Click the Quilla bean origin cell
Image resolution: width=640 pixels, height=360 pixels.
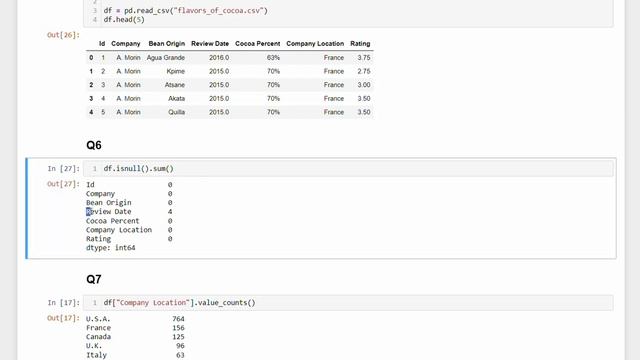(x=177, y=112)
